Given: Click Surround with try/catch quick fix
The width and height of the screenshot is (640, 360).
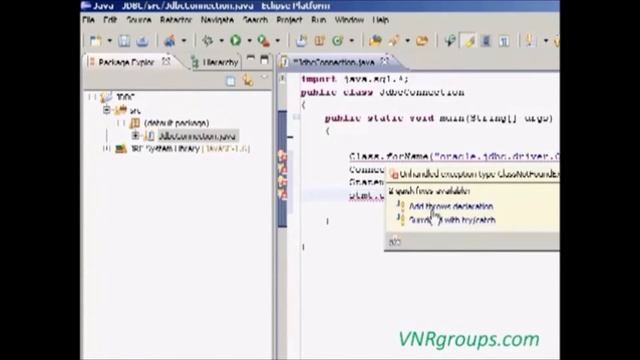Looking at the screenshot, I should tap(452, 220).
